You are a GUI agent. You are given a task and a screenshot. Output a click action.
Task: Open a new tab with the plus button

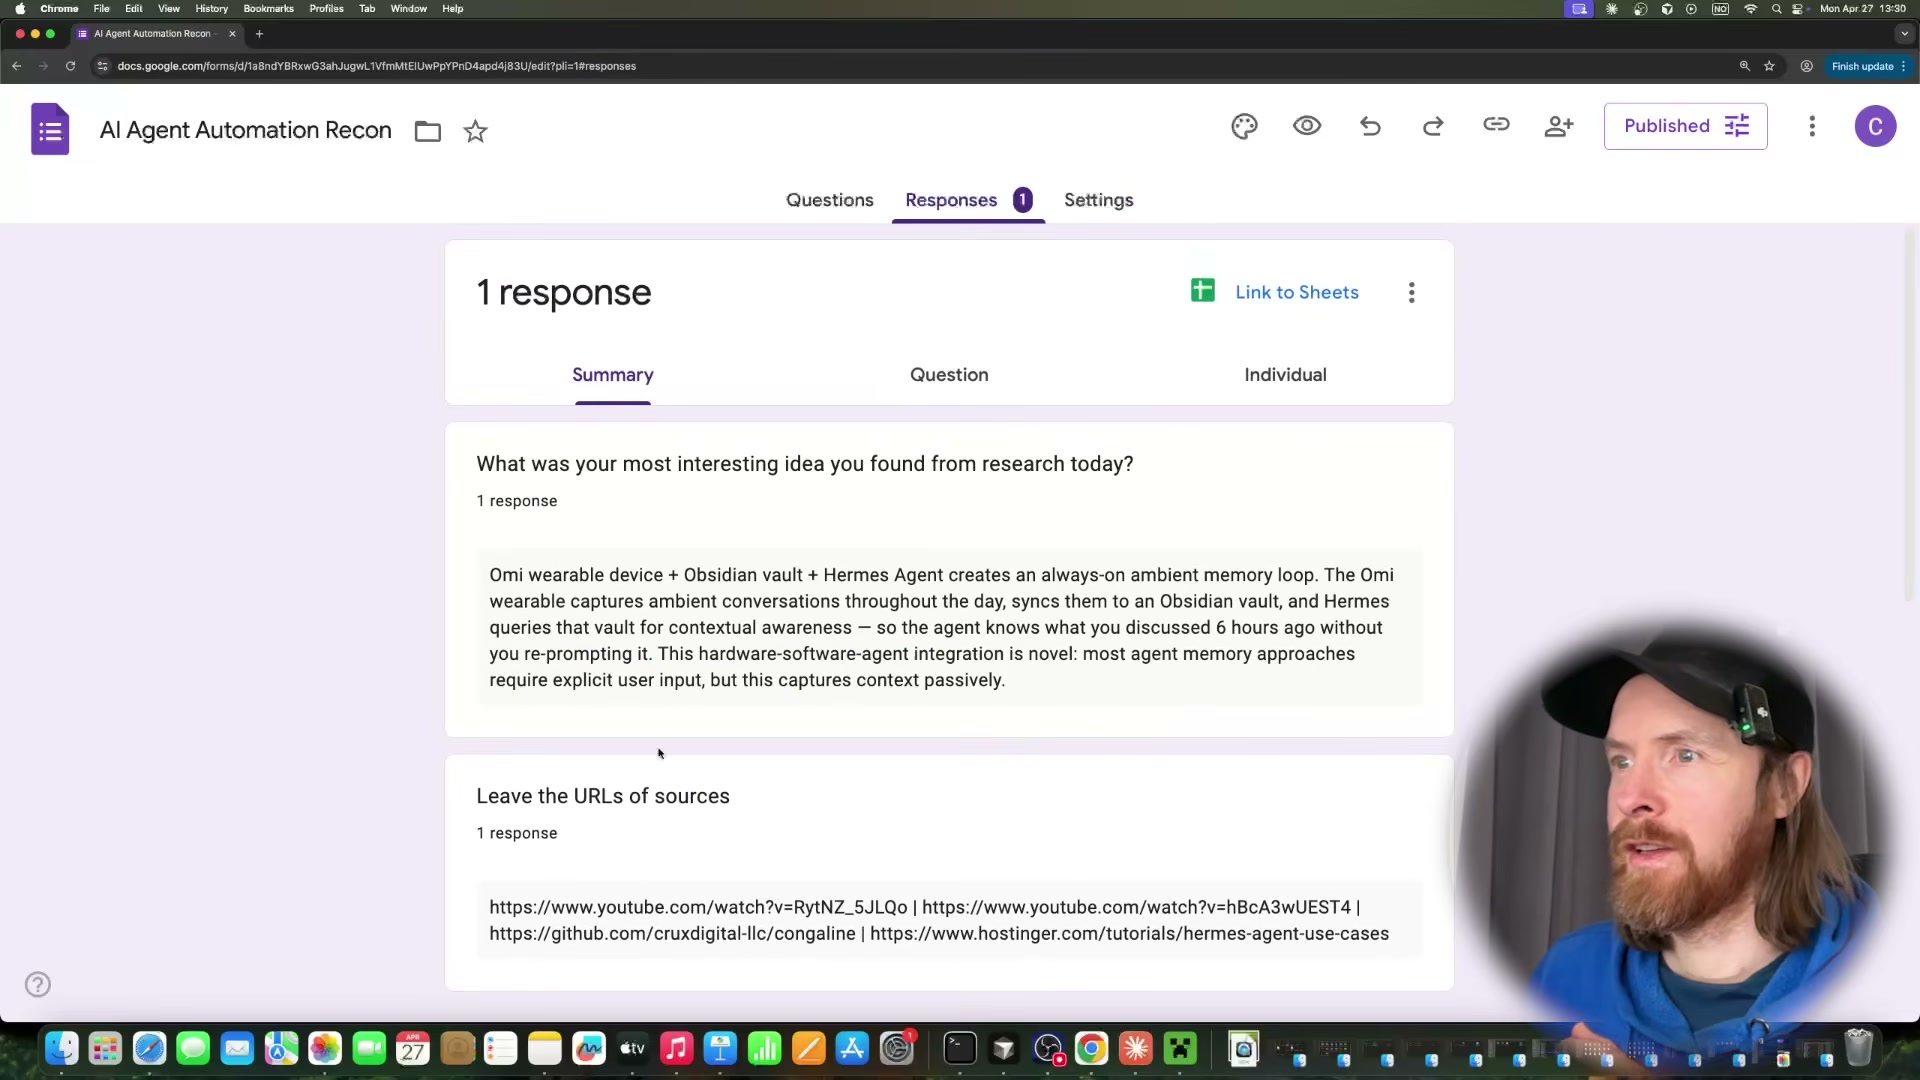(x=259, y=34)
